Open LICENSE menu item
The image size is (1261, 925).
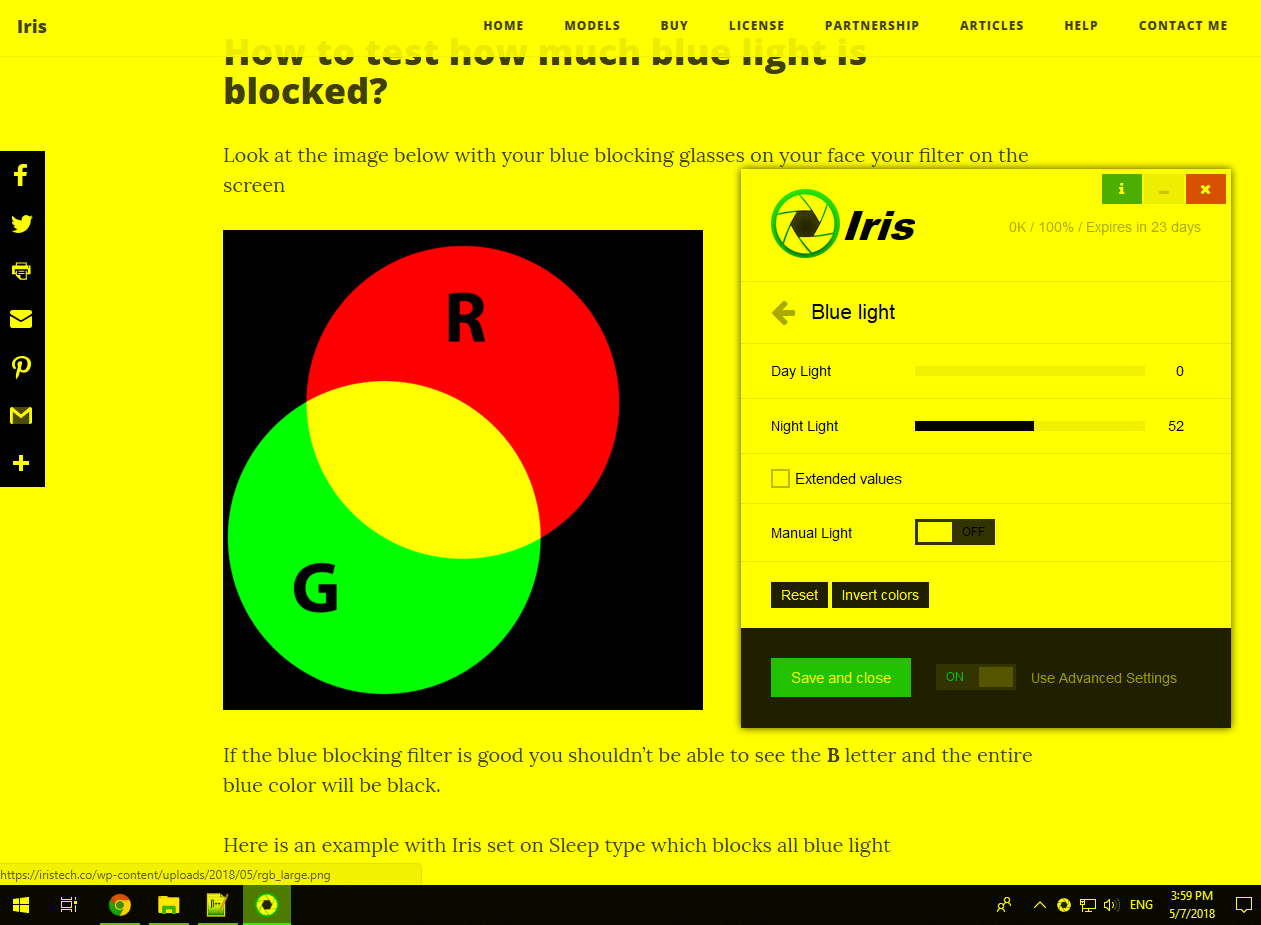tap(757, 26)
